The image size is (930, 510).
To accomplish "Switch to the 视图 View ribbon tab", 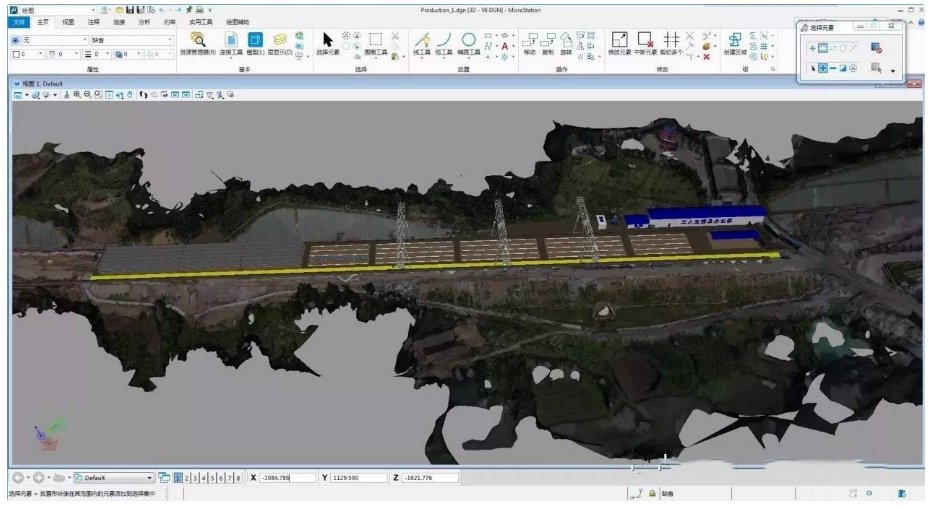I will (68, 22).
